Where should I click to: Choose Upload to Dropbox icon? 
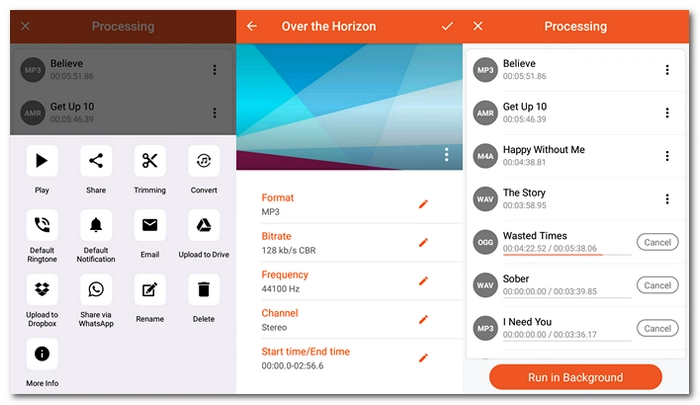pos(42,289)
